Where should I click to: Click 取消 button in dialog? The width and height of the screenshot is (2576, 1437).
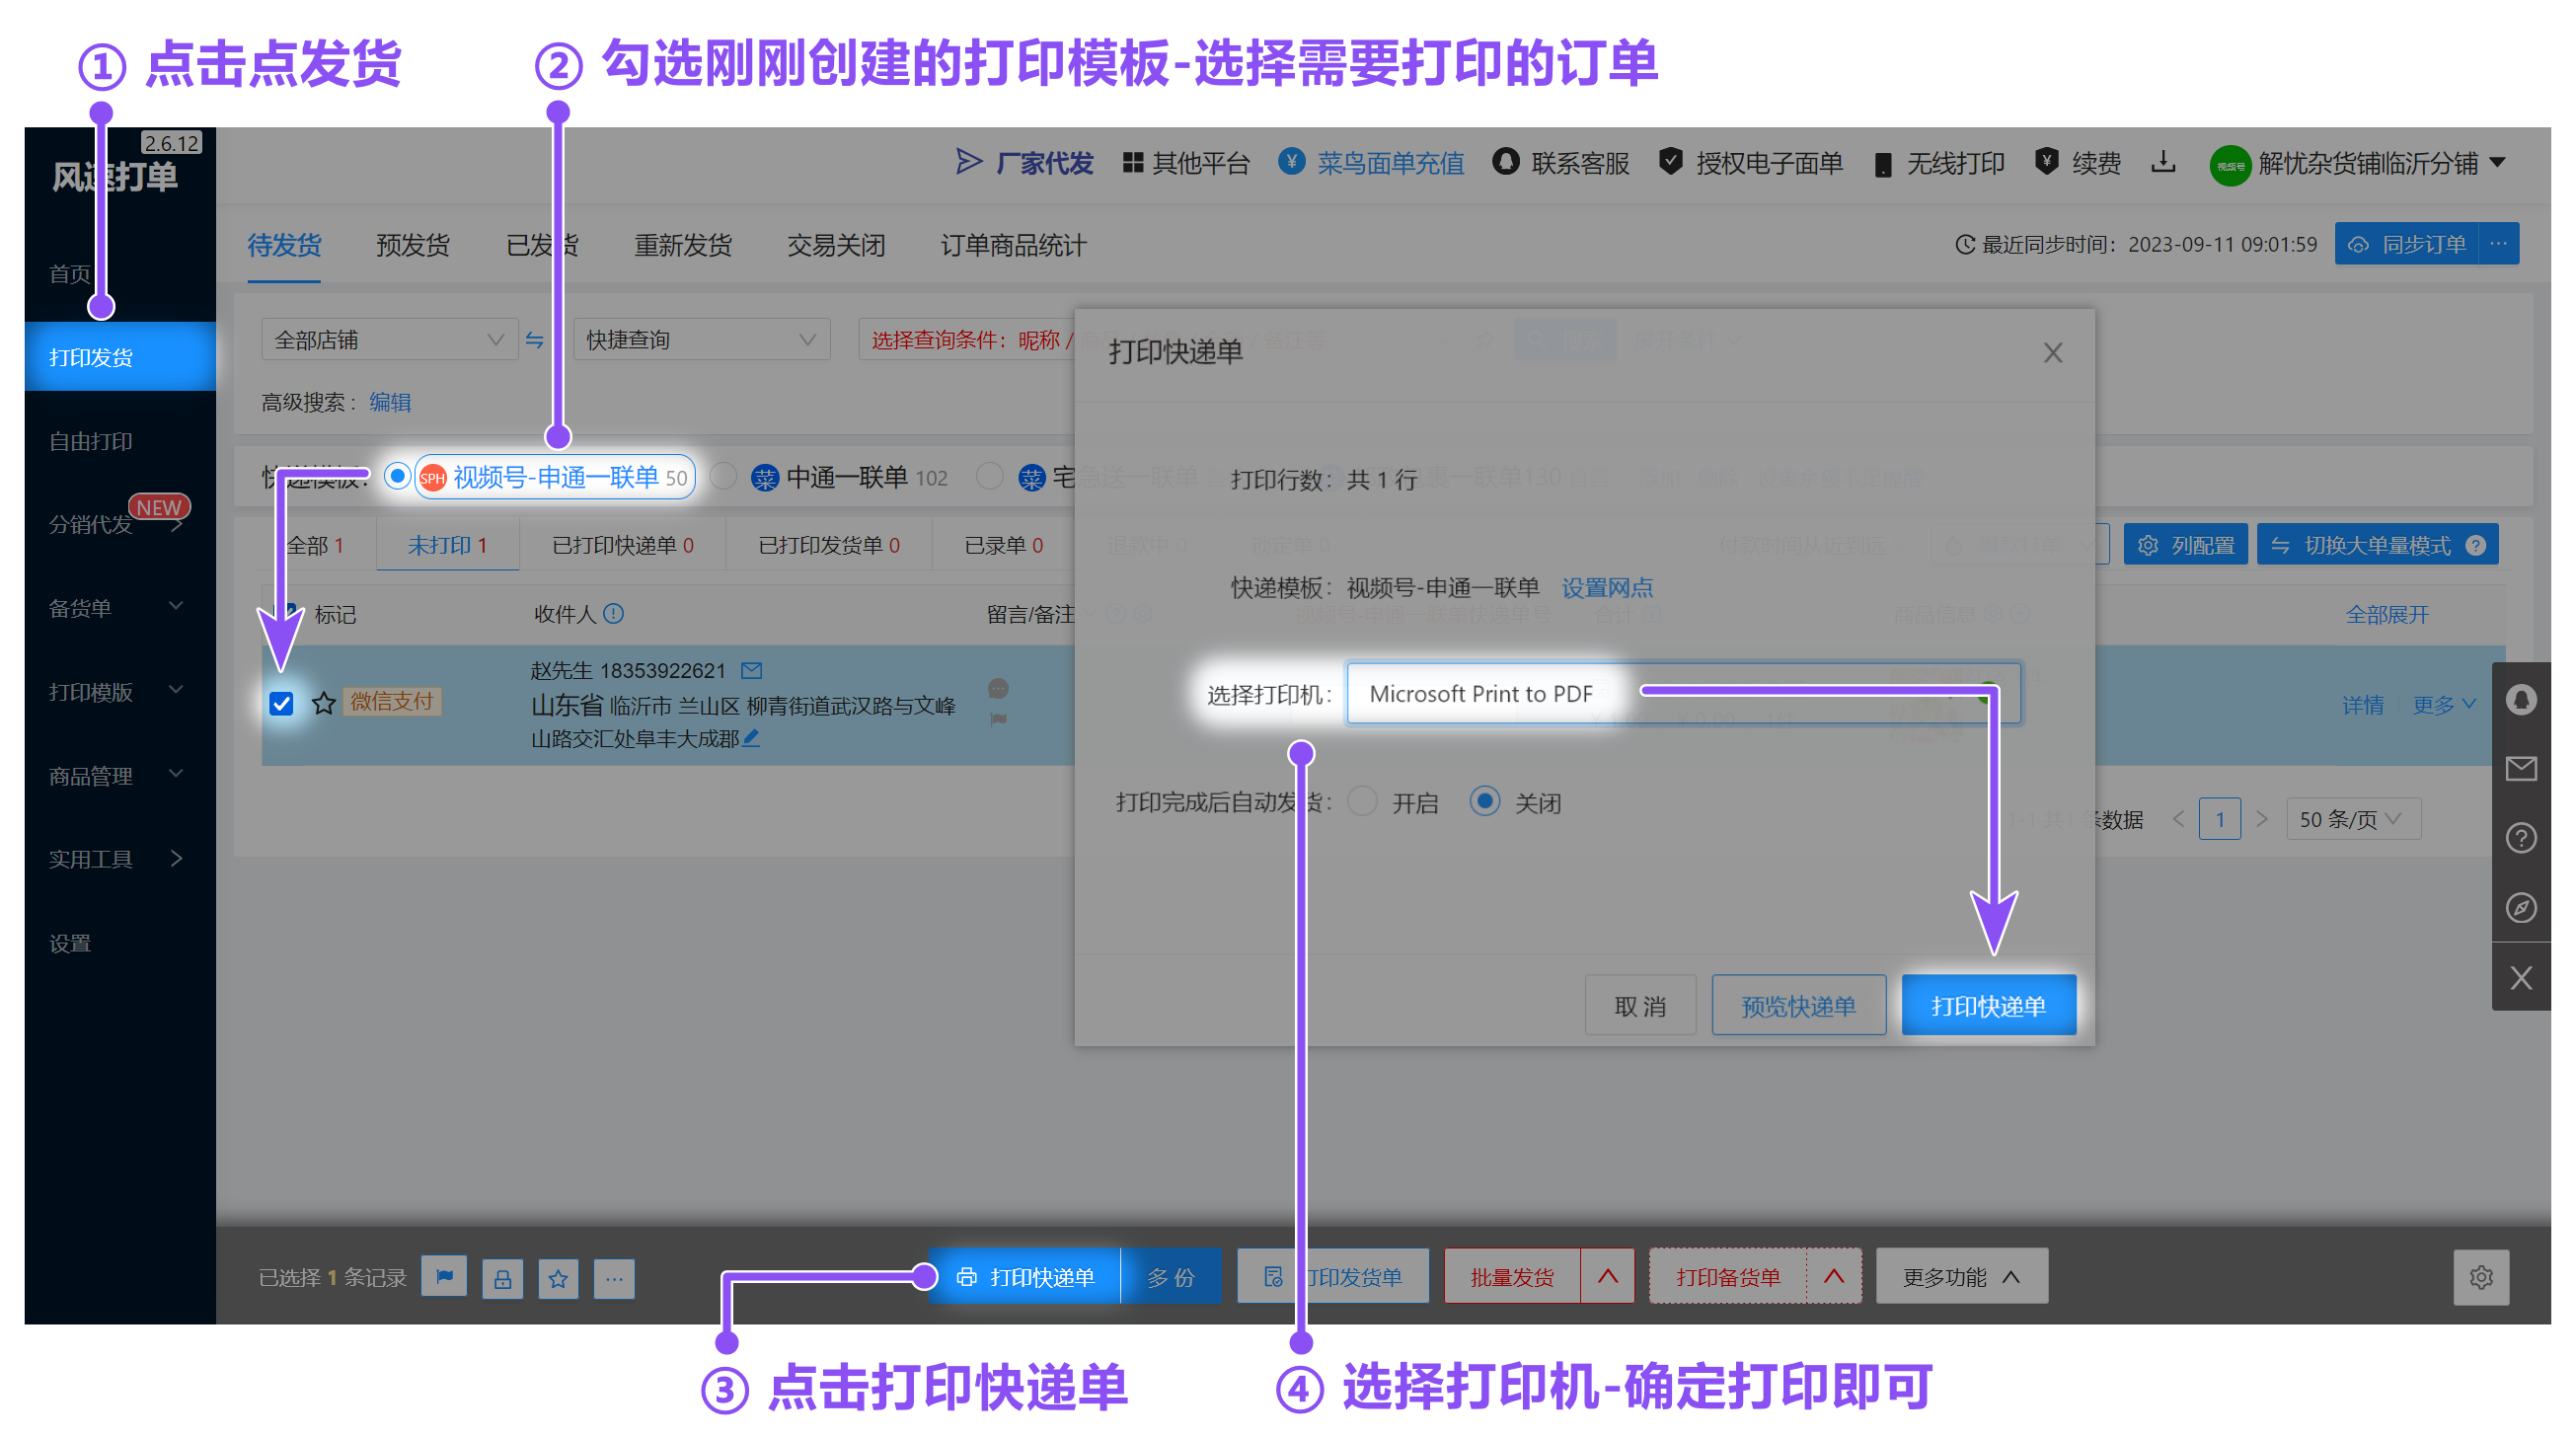pyautogui.click(x=1640, y=1006)
